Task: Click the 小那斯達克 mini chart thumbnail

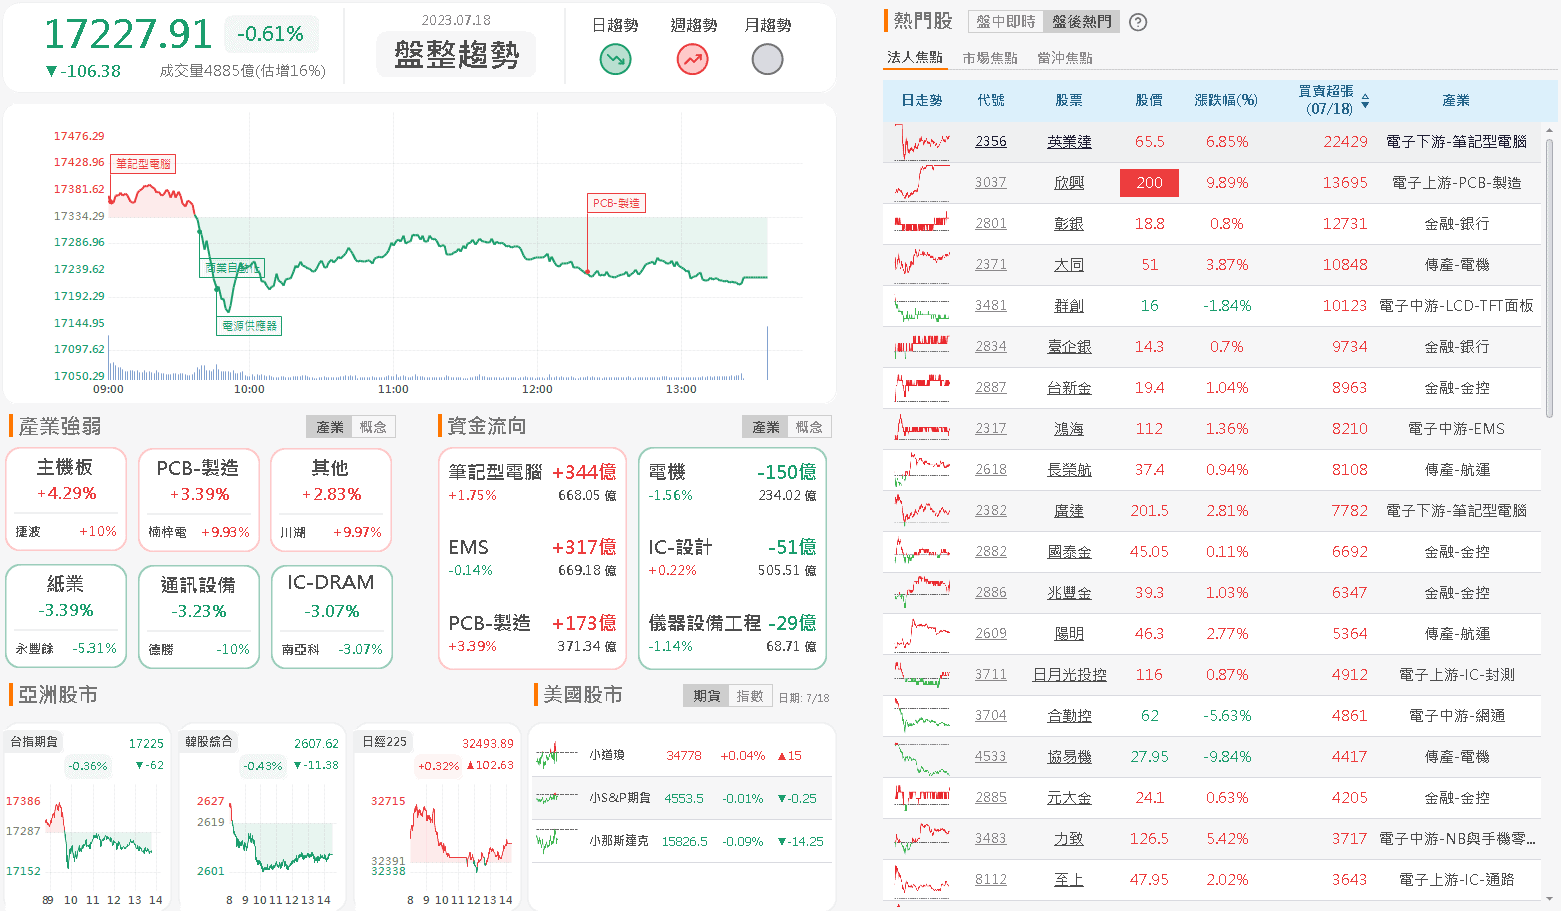Action: coord(557,841)
